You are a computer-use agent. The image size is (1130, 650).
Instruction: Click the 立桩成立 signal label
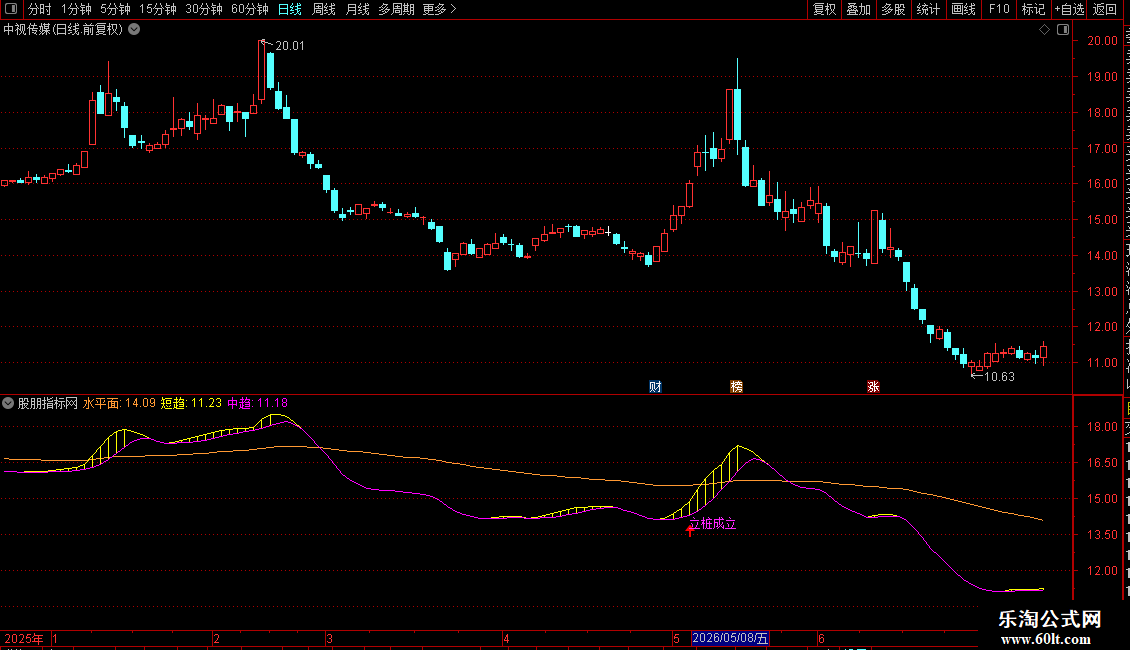713,524
